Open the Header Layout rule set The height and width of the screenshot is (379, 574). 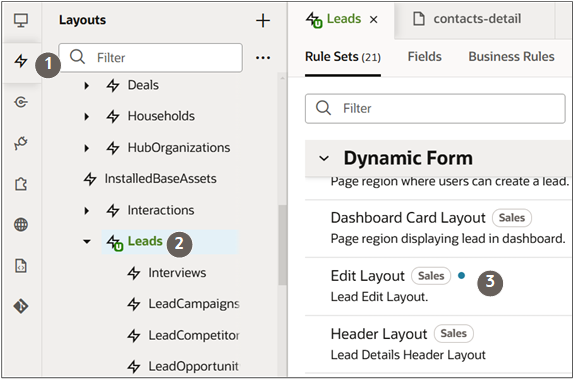tap(379, 334)
